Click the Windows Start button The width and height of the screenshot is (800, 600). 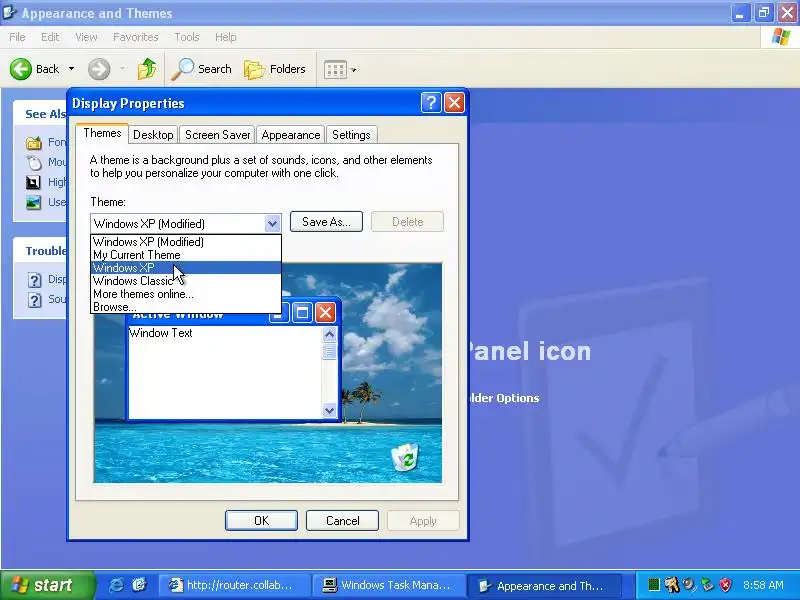pos(47,585)
